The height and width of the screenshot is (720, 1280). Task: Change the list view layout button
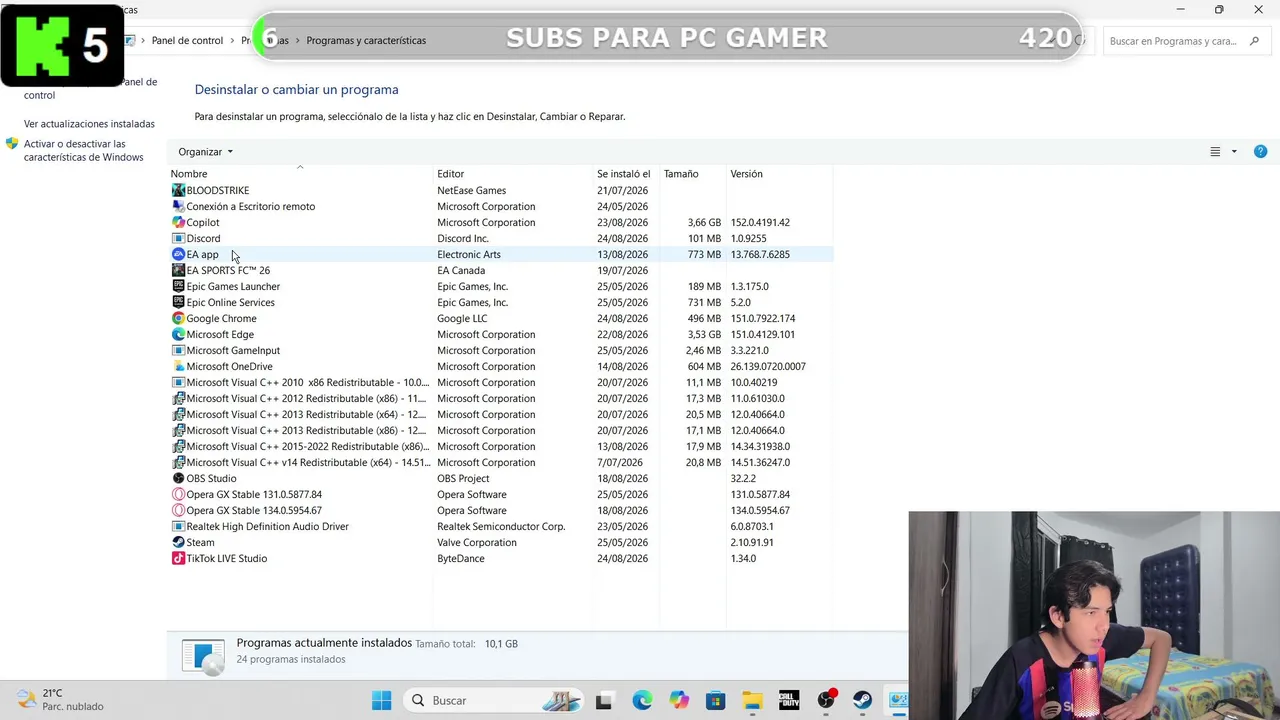1215,152
